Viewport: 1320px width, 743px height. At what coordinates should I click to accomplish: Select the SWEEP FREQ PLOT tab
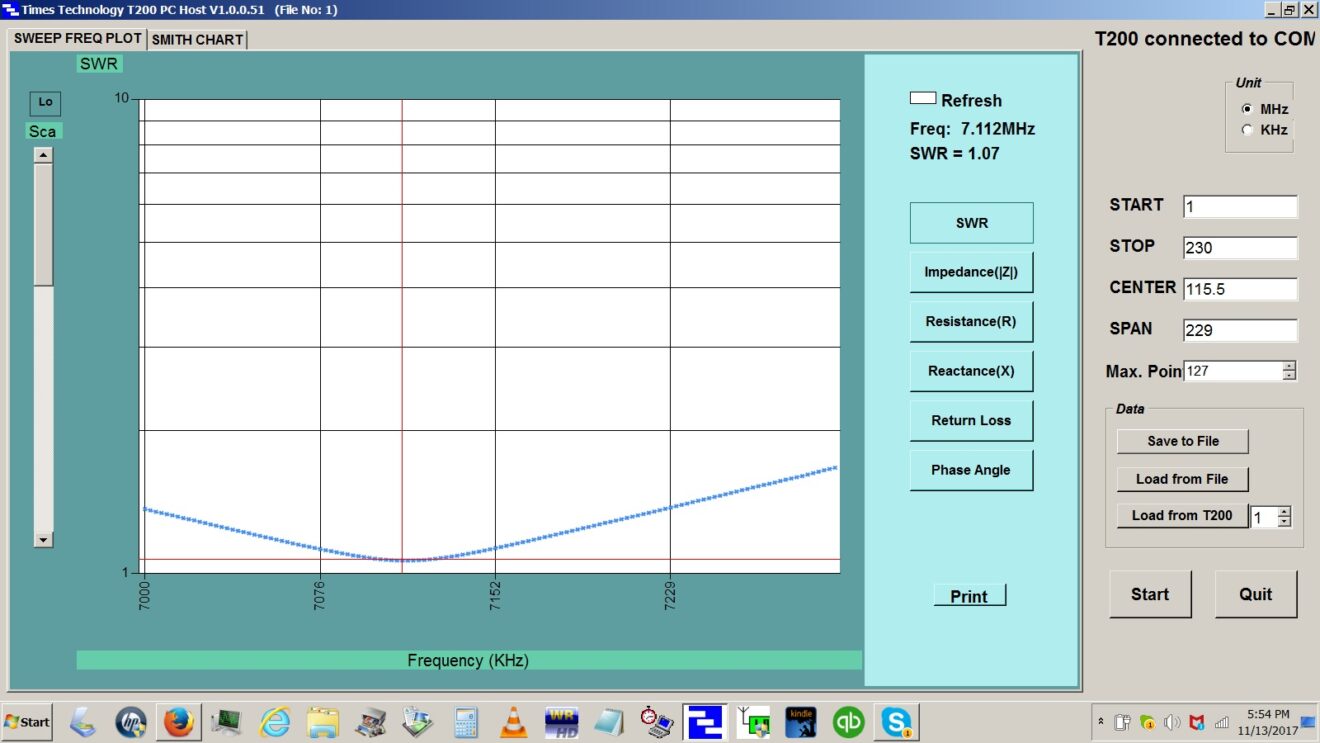coord(78,38)
